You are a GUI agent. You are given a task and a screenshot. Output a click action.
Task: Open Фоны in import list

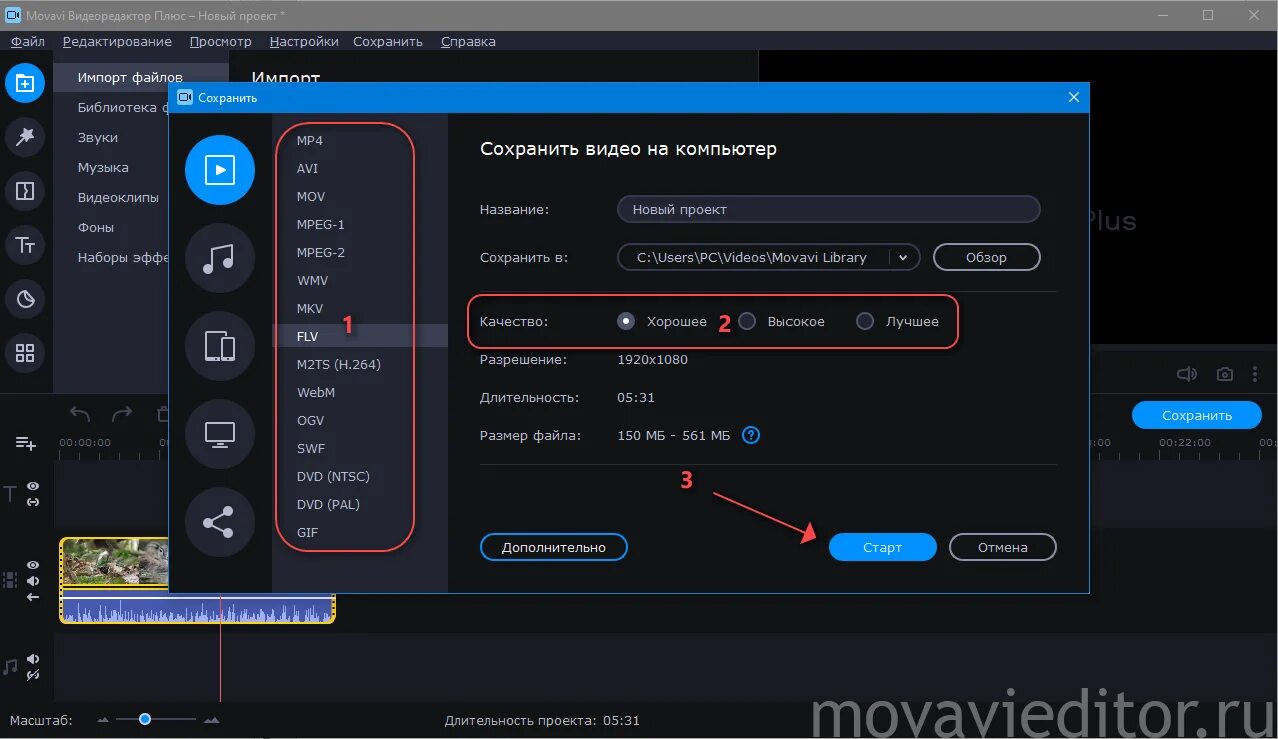96,227
